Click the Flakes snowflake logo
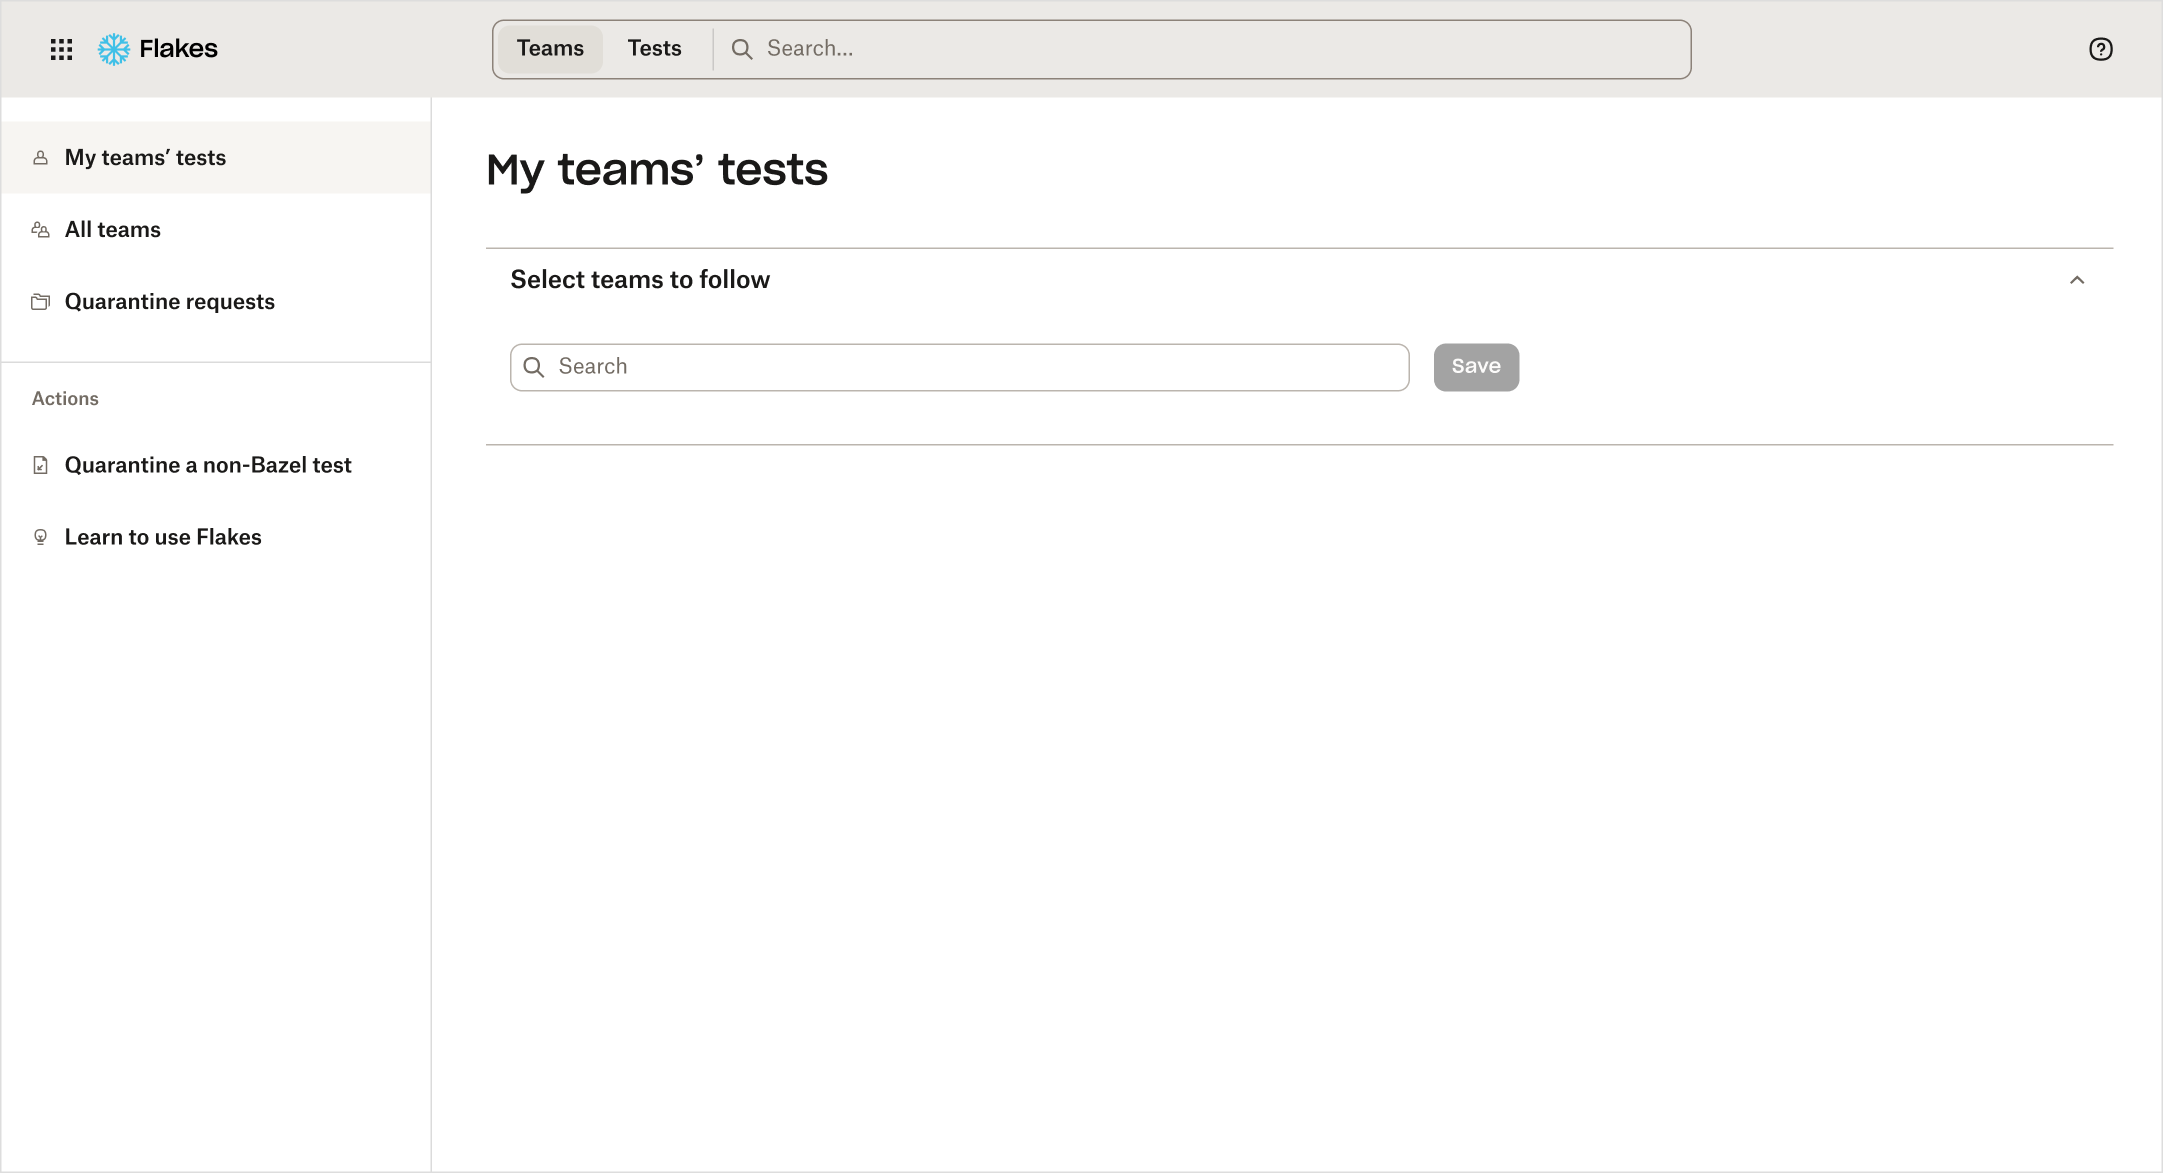Image resolution: width=2163 pixels, height=1173 pixels. (114, 49)
